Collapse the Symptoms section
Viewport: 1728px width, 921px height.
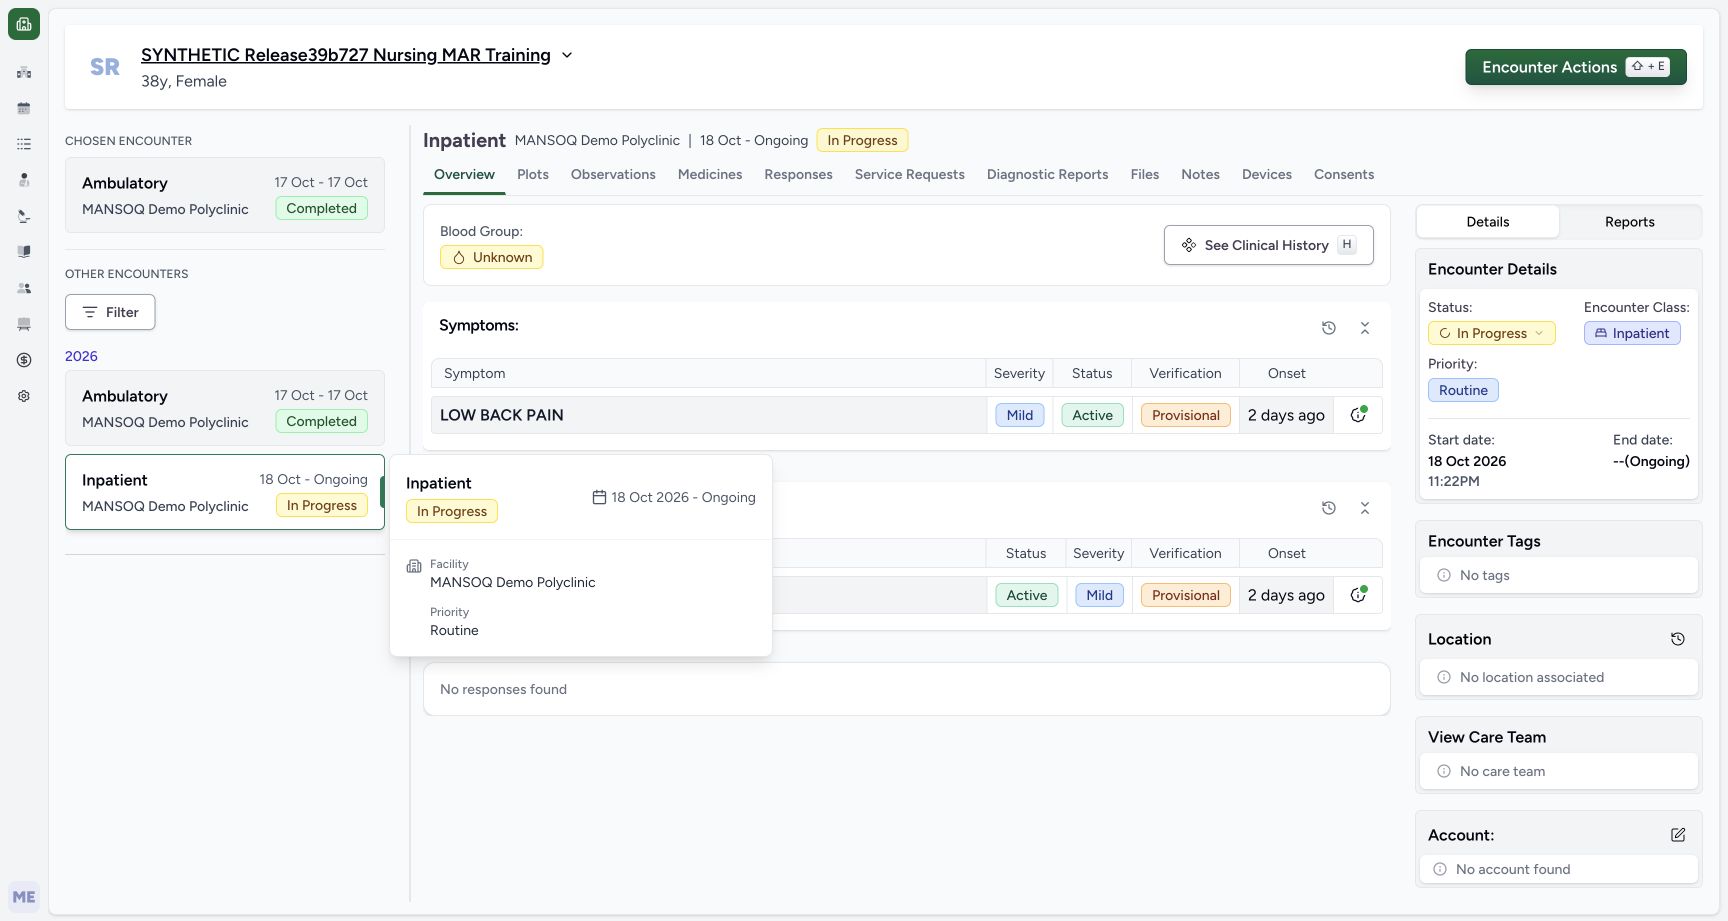coord(1365,328)
